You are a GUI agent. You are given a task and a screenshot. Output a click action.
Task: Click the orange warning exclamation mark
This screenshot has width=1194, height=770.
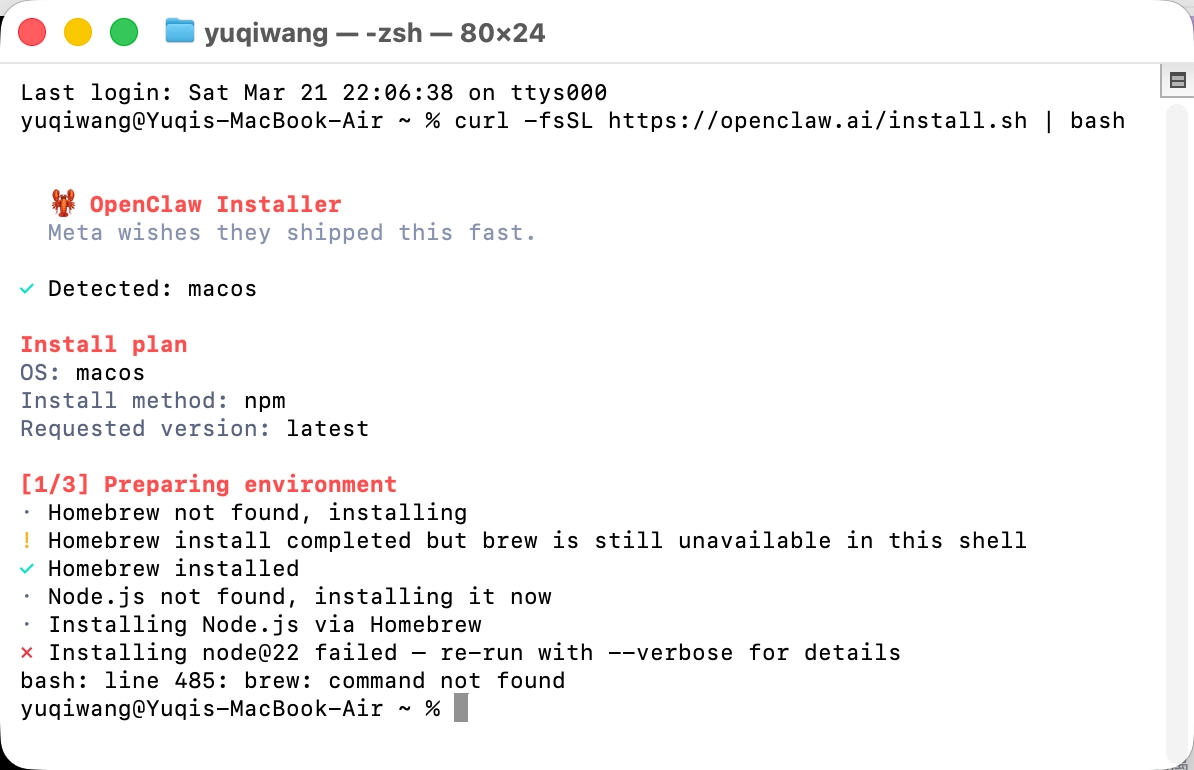[x=27, y=541]
